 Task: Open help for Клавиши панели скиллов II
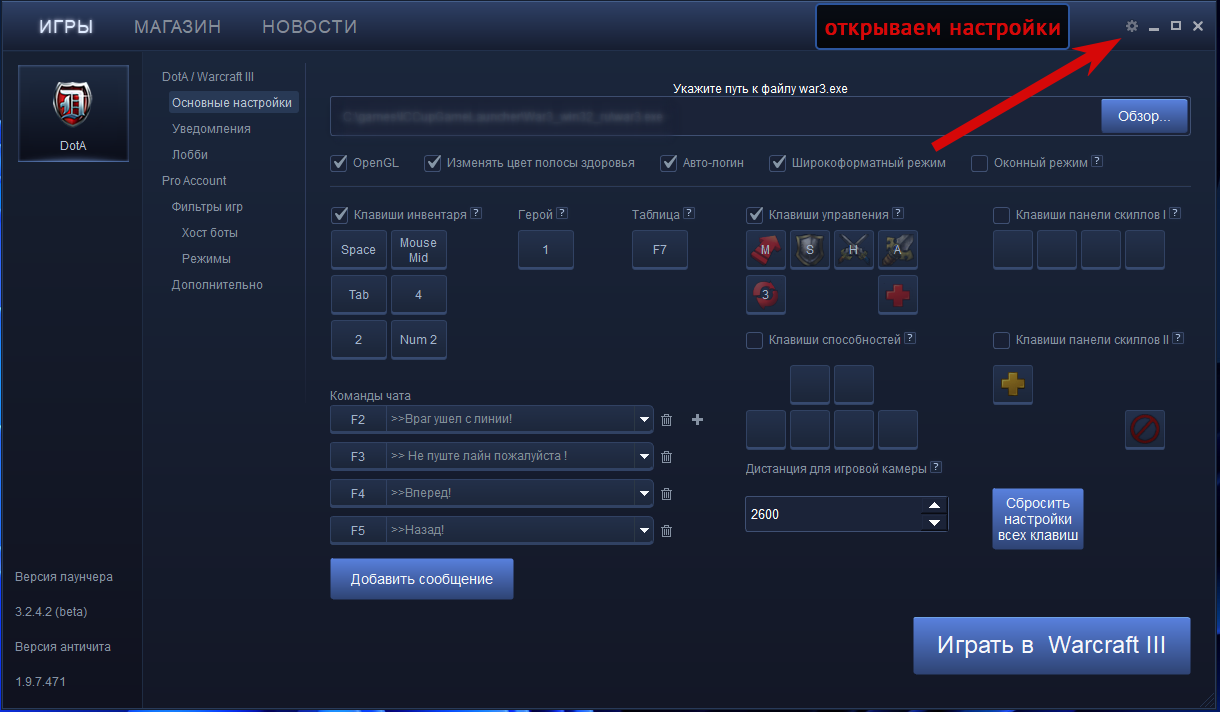1178,339
